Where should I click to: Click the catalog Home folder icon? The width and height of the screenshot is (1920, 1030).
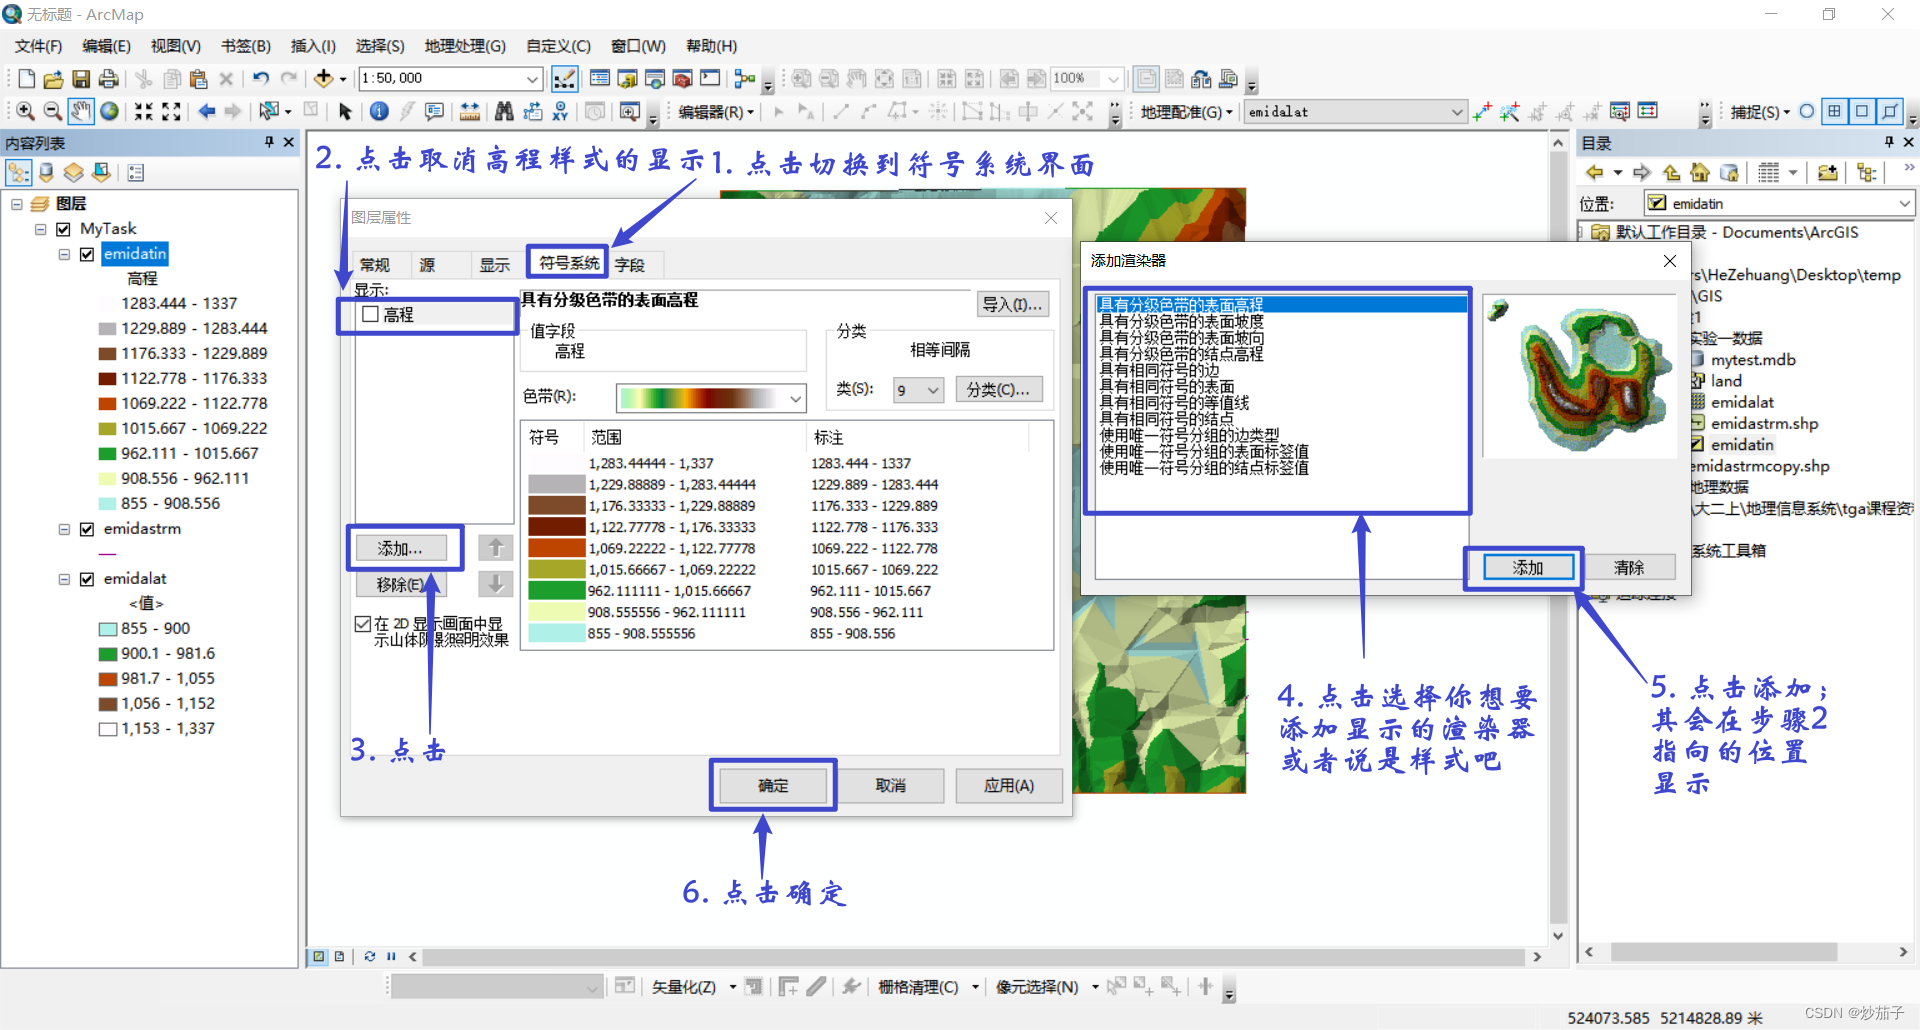pos(1699,172)
